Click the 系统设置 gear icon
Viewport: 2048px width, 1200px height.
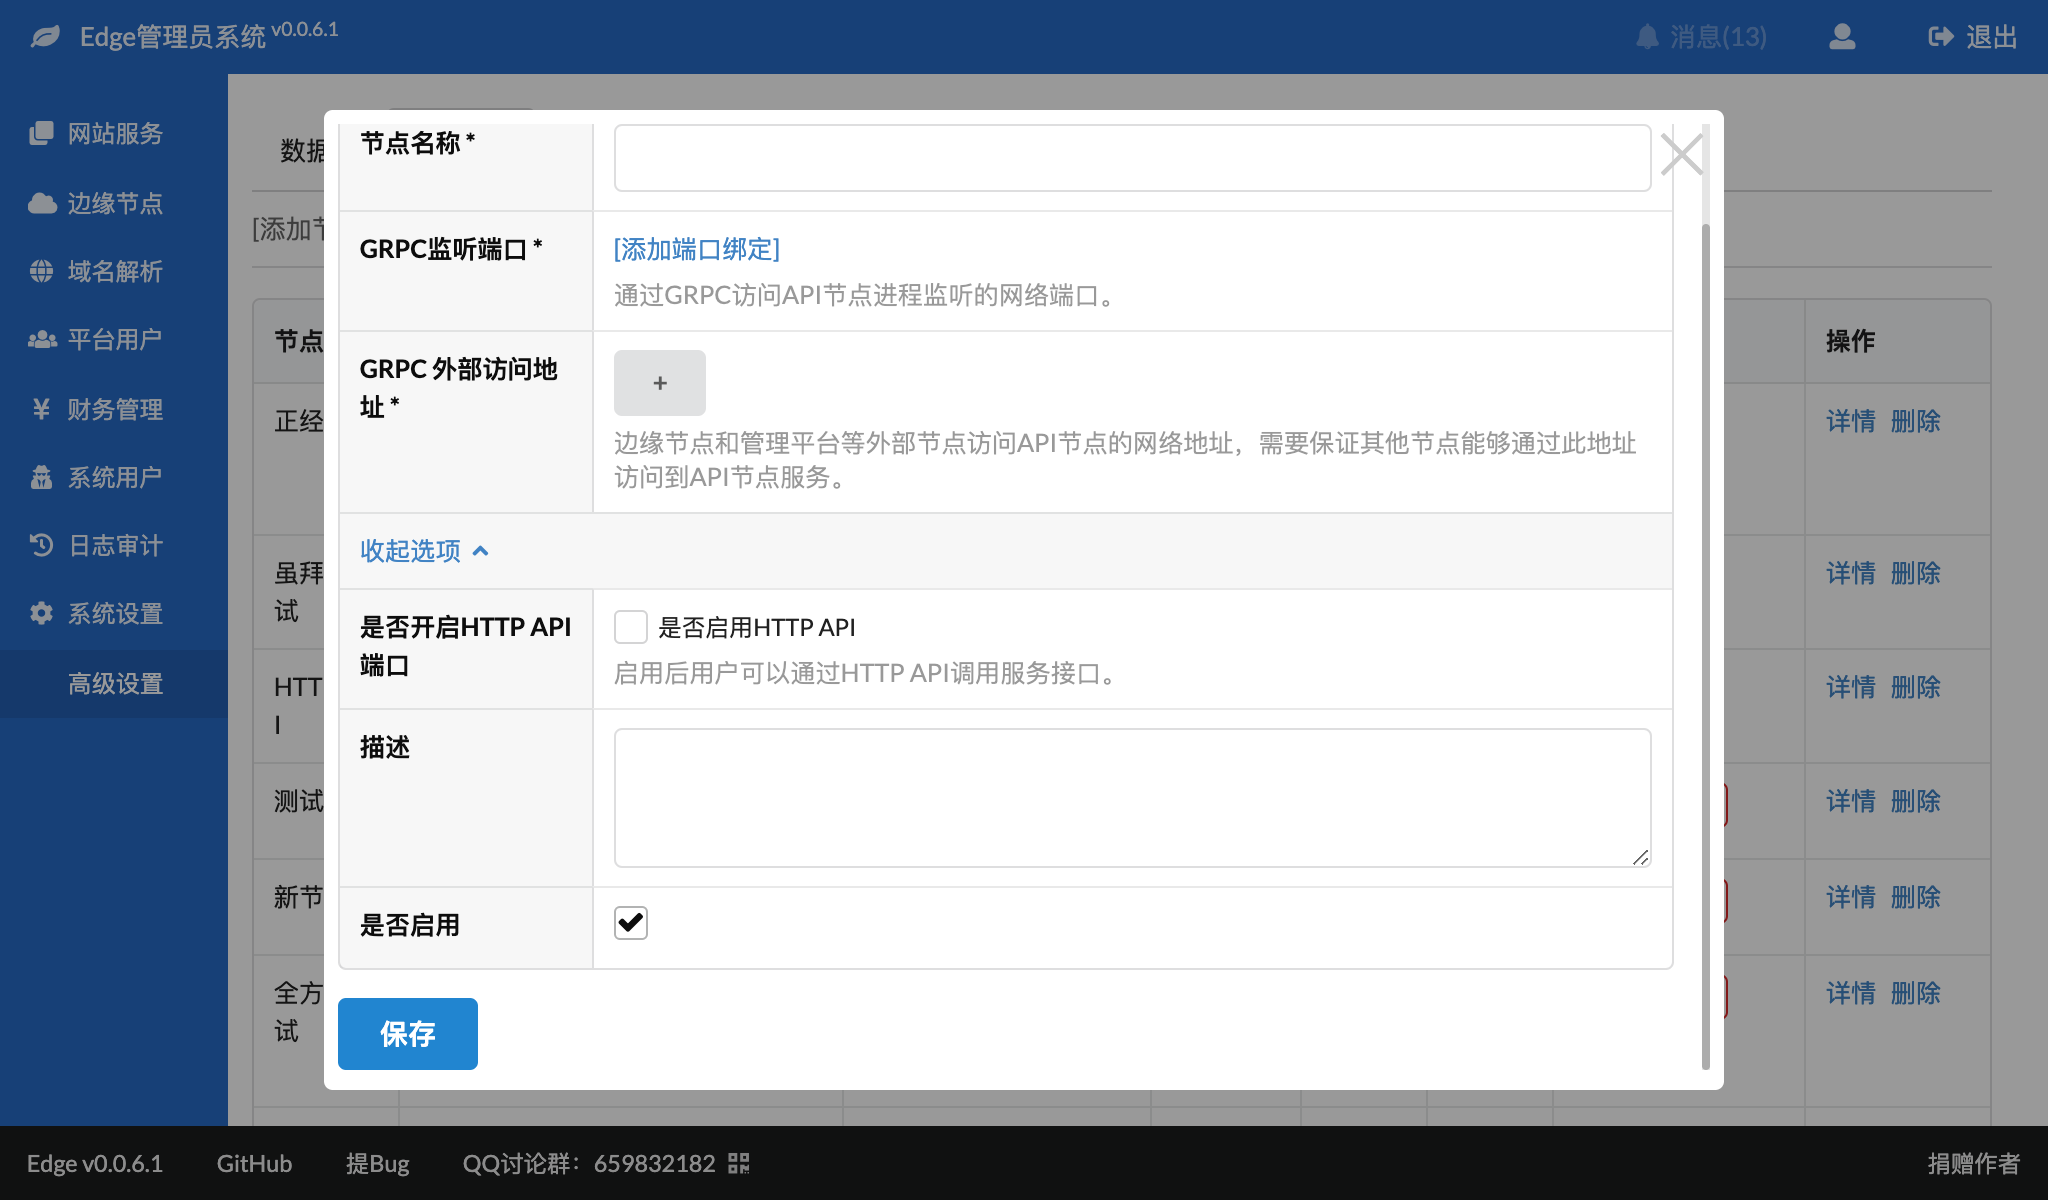(x=41, y=613)
